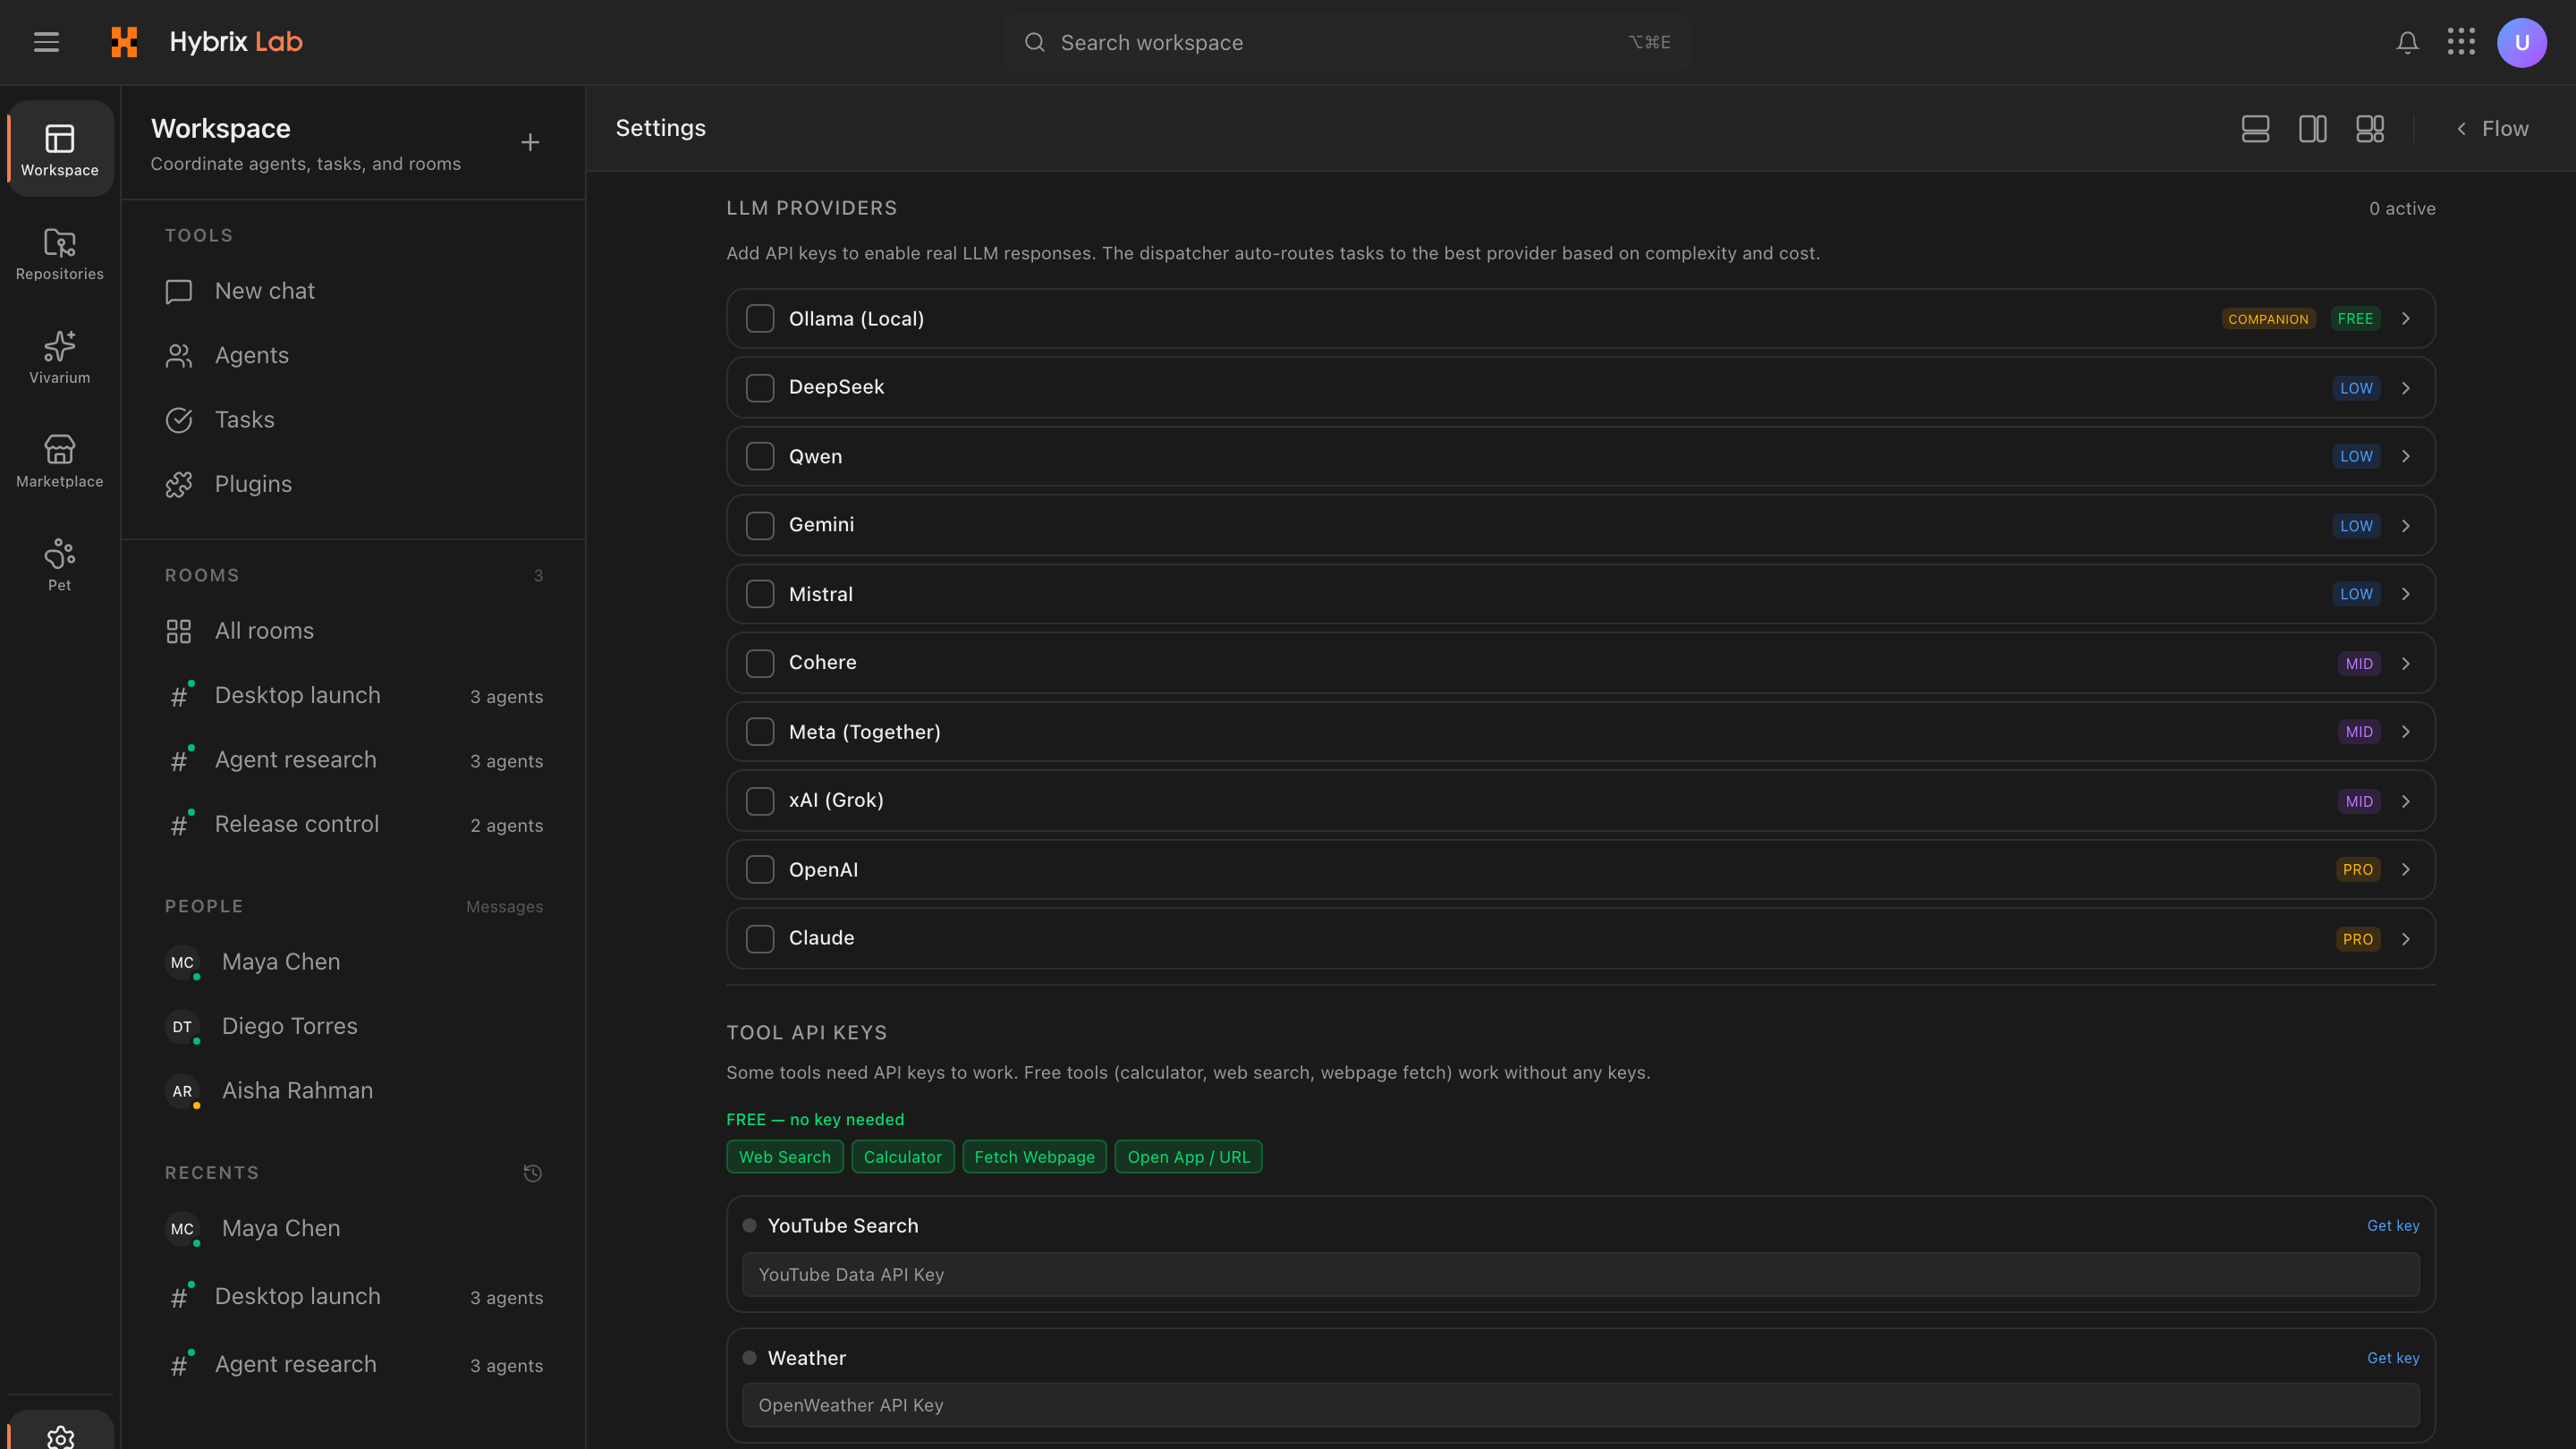Image resolution: width=2576 pixels, height=1449 pixels.
Task: Open Aisha Rahman in the People list
Action: (x=354, y=1091)
